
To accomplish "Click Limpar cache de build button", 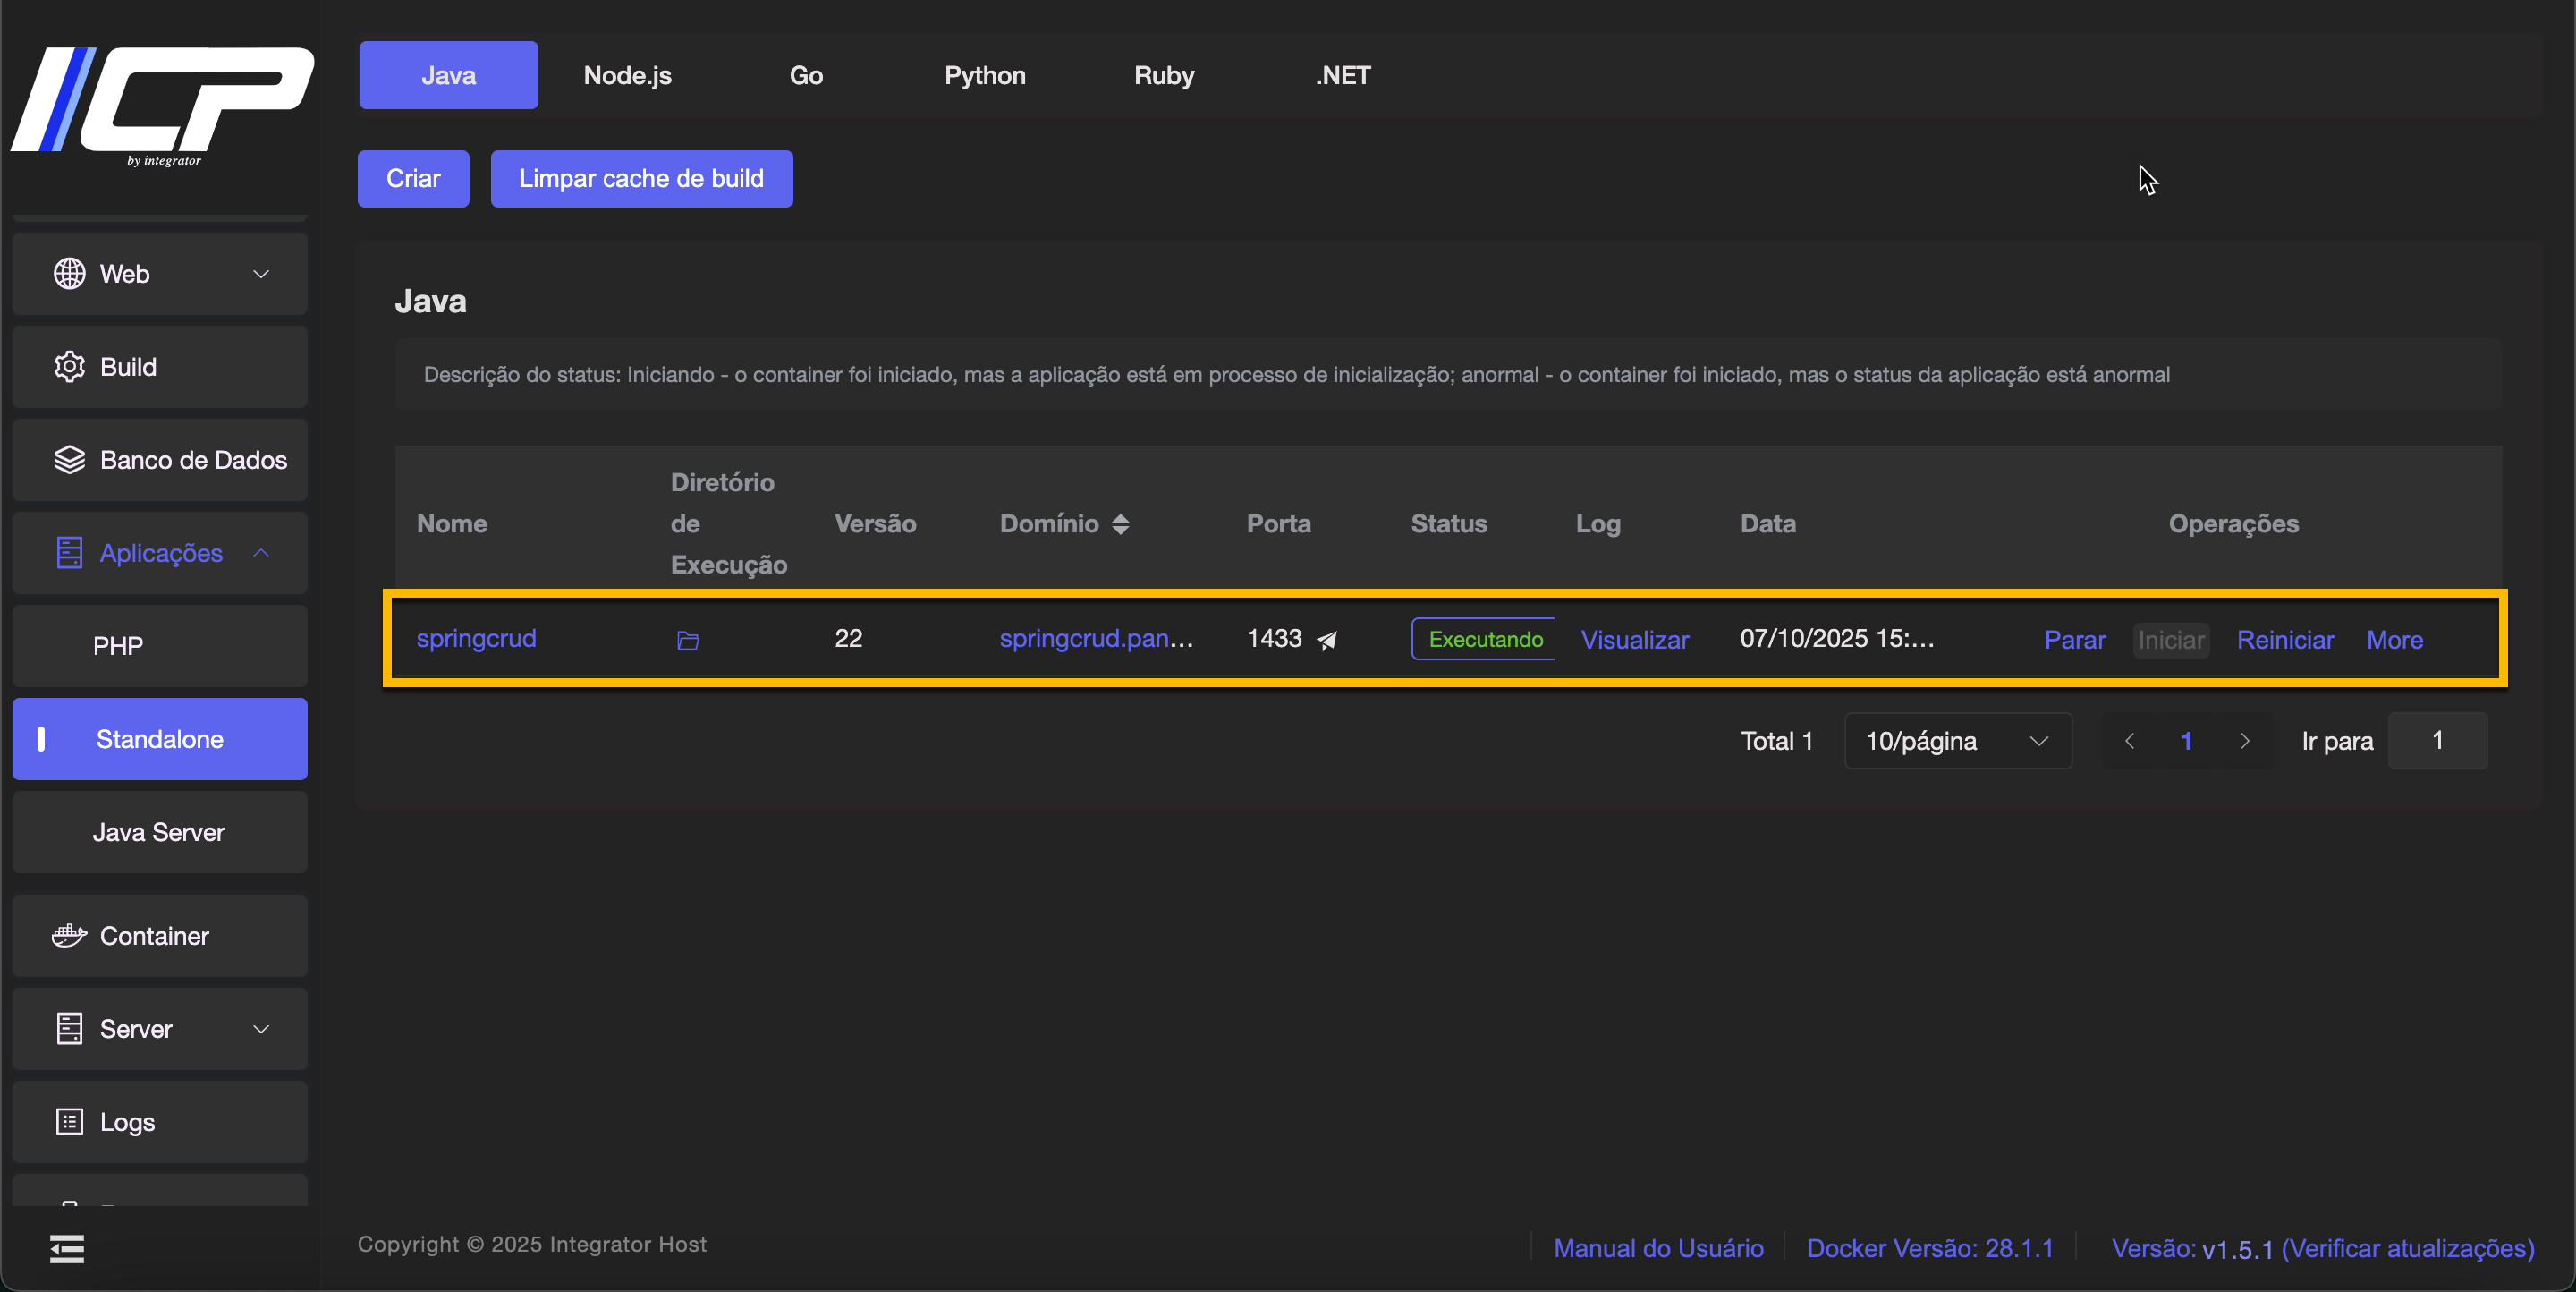I will (641, 179).
